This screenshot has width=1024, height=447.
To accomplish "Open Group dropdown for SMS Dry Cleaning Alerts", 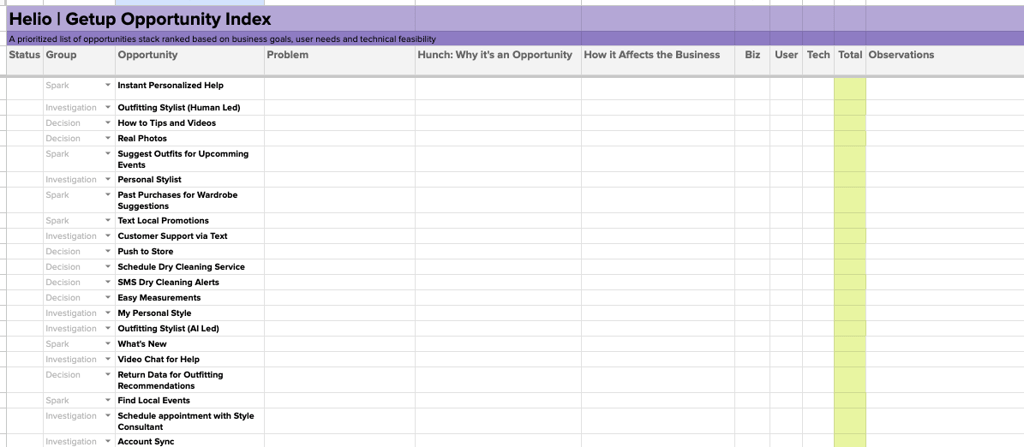I will 108,282.
